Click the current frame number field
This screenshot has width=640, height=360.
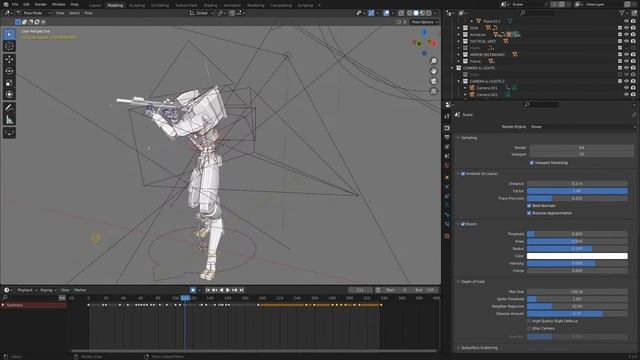[360, 290]
